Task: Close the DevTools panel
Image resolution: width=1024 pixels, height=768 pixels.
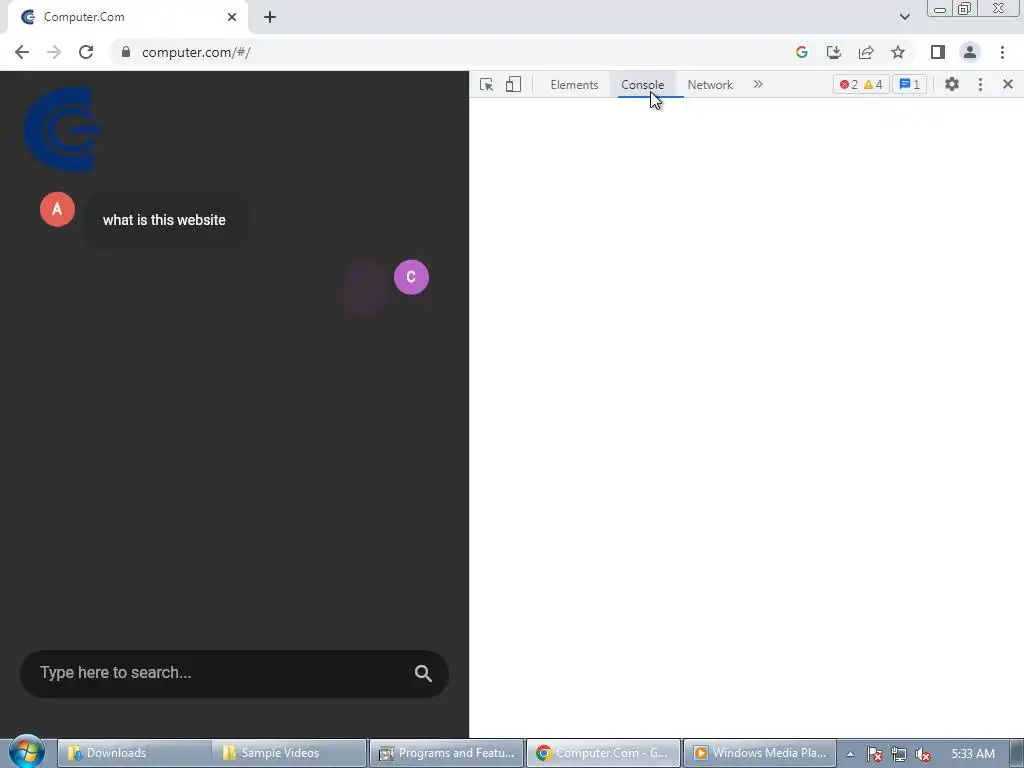Action: tap(1008, 84)
